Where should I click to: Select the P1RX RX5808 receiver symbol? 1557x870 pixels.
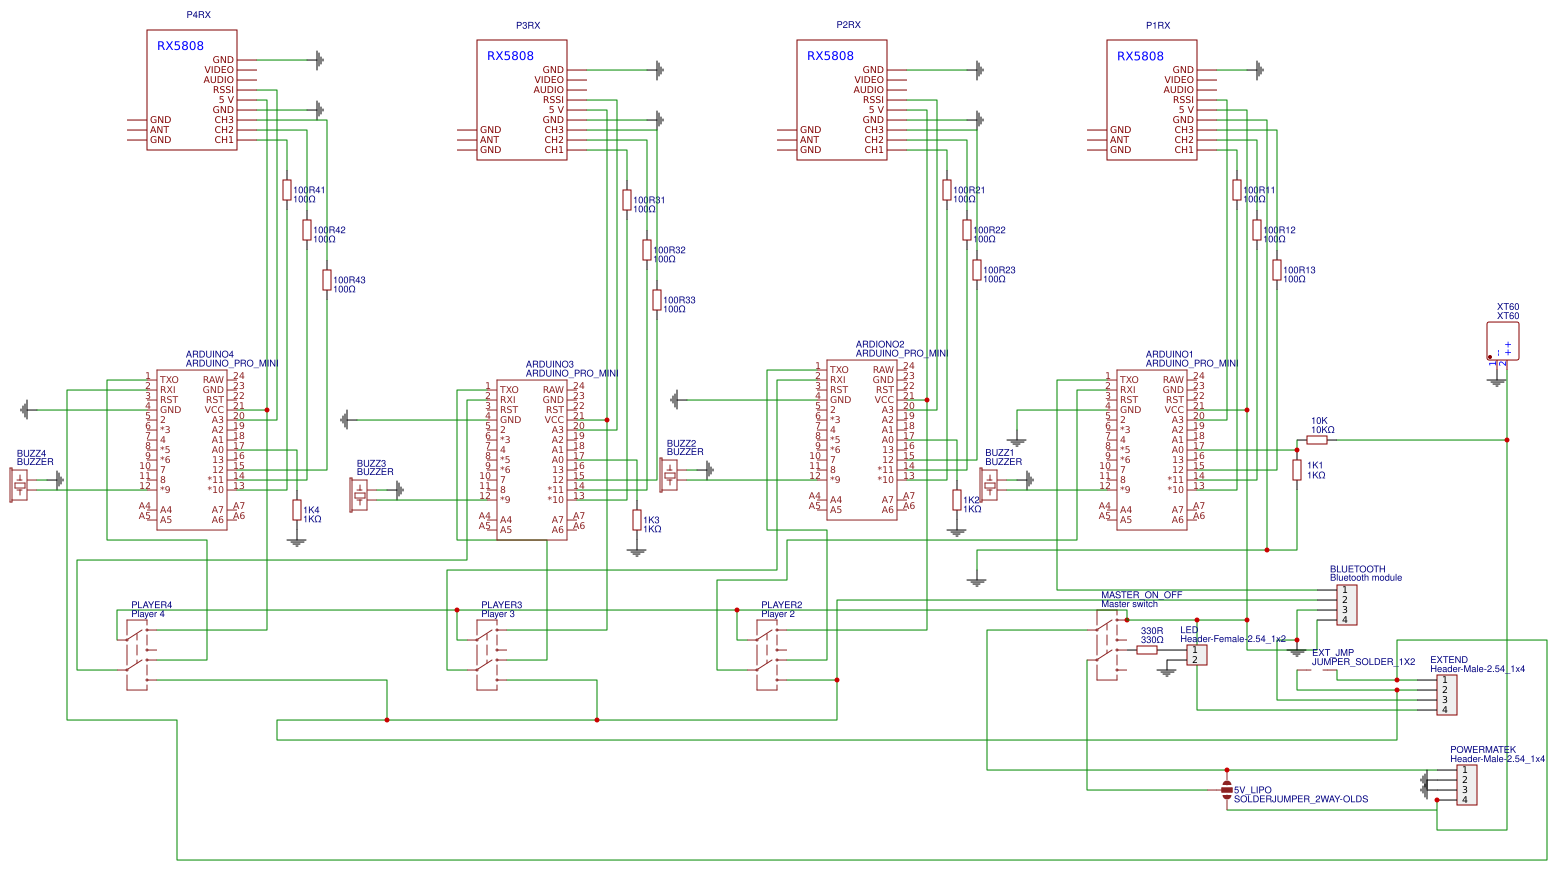tap(1150, 100)
